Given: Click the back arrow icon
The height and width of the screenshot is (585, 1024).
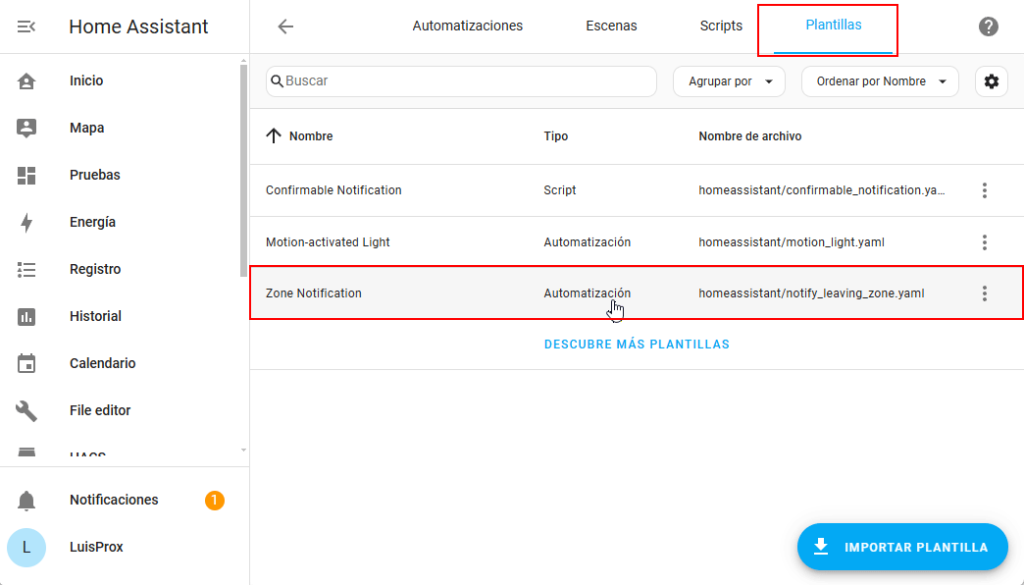Looking at the screenshot, I should tap(286, 27).
